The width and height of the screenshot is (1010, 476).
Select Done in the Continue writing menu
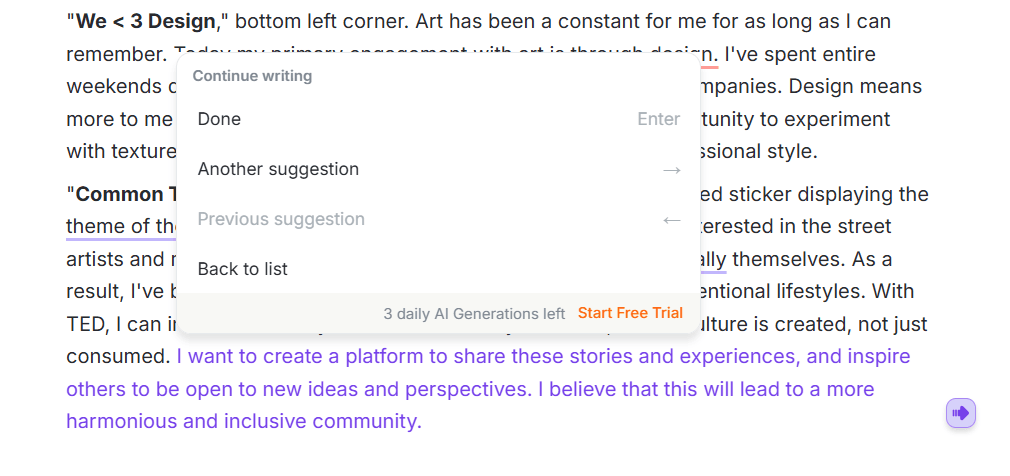tap(219, 119)
